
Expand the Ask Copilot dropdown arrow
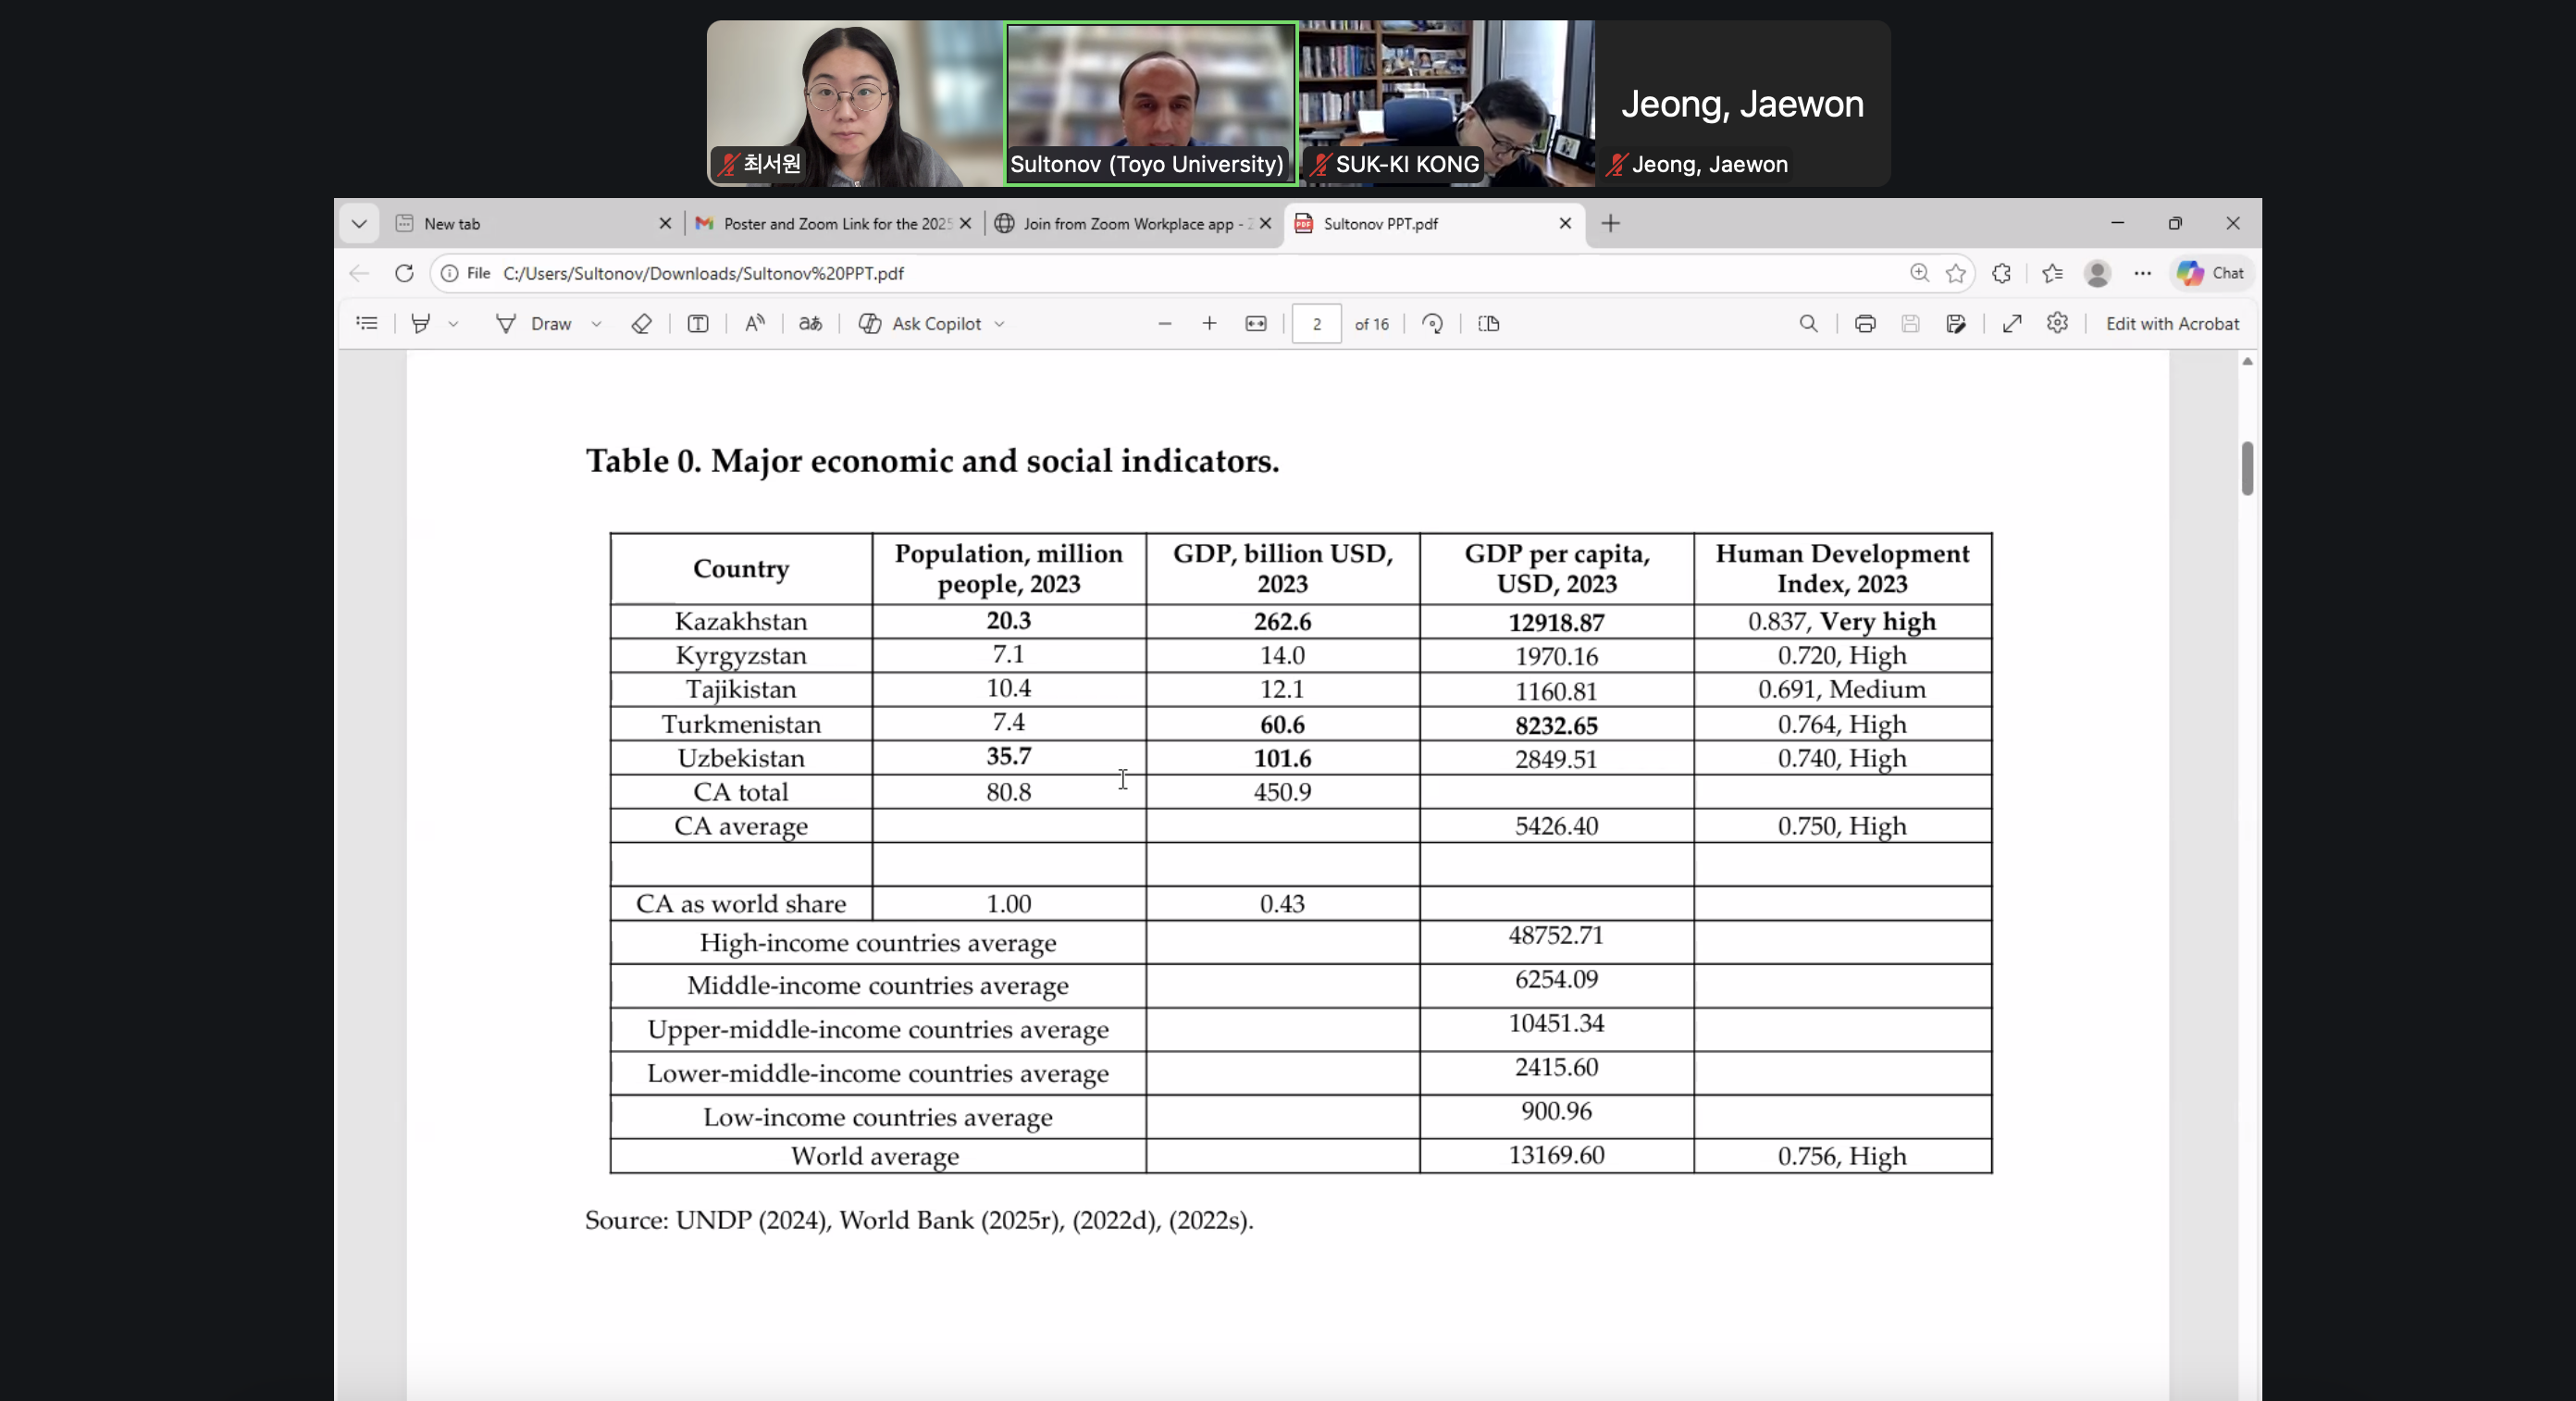pyautogui.click(x=999, y=324)
